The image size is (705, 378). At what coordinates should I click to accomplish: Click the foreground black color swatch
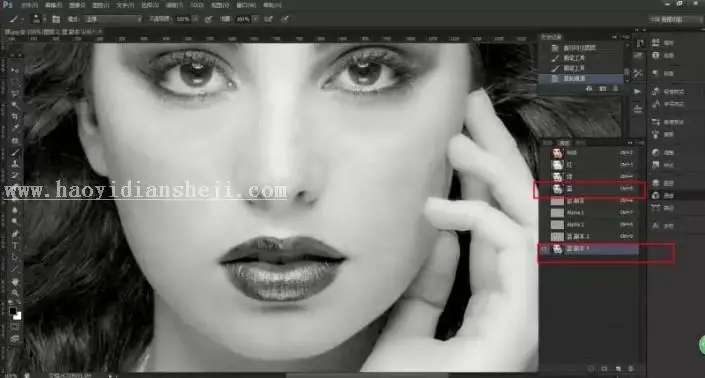pyautogui.click(x=13, y=311)
